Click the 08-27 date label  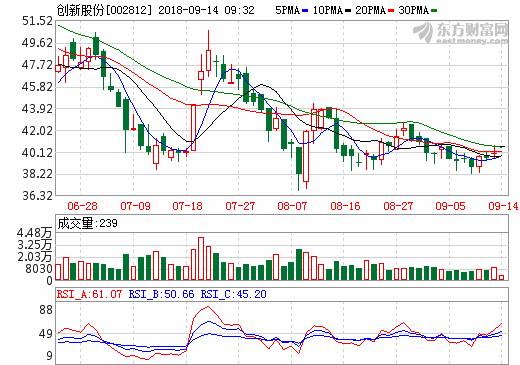point(398,206)
